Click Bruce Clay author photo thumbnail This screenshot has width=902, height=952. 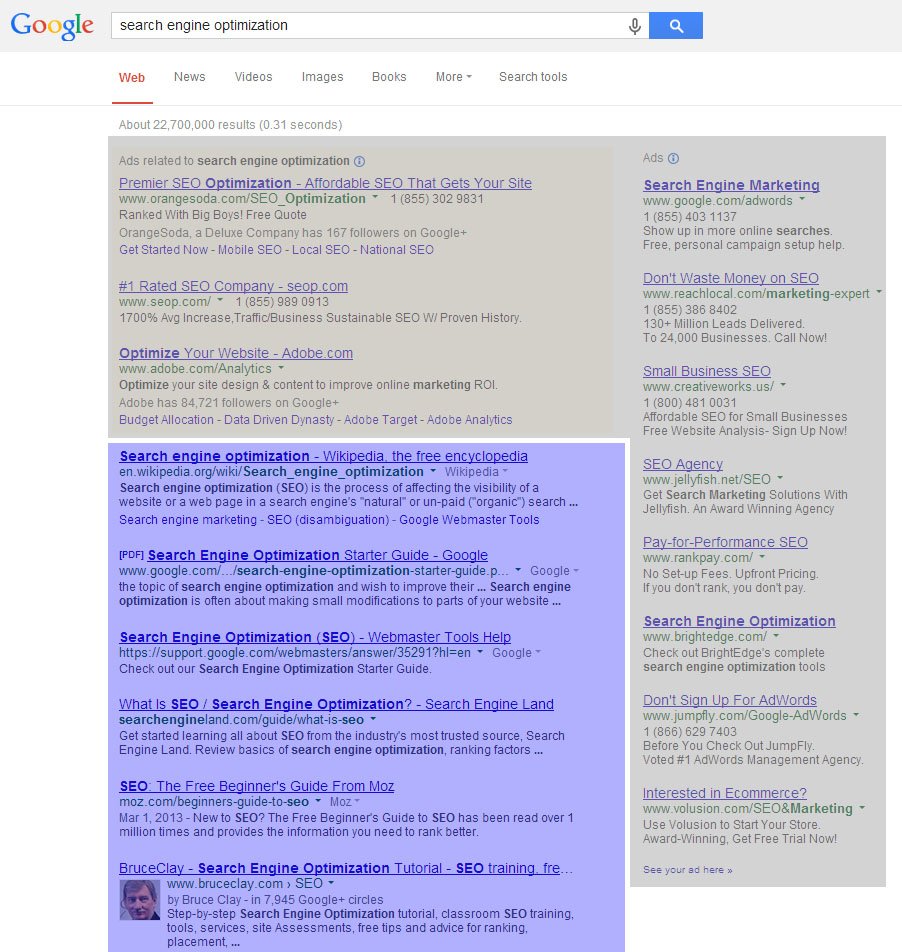(140, 900)
